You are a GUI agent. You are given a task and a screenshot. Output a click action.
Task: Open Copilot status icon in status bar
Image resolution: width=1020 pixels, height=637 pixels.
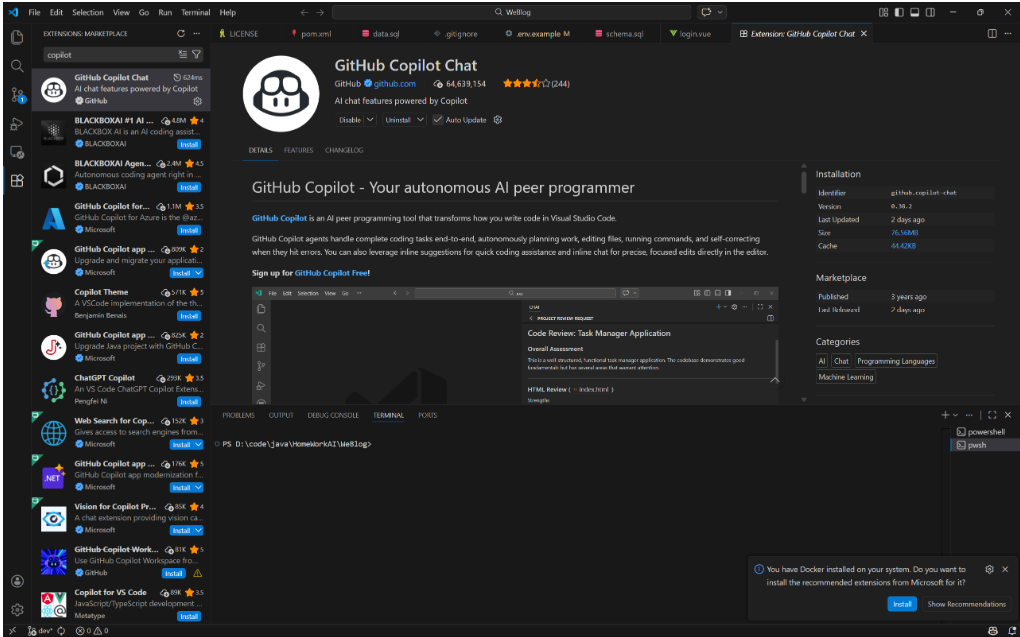pos(993,630)
